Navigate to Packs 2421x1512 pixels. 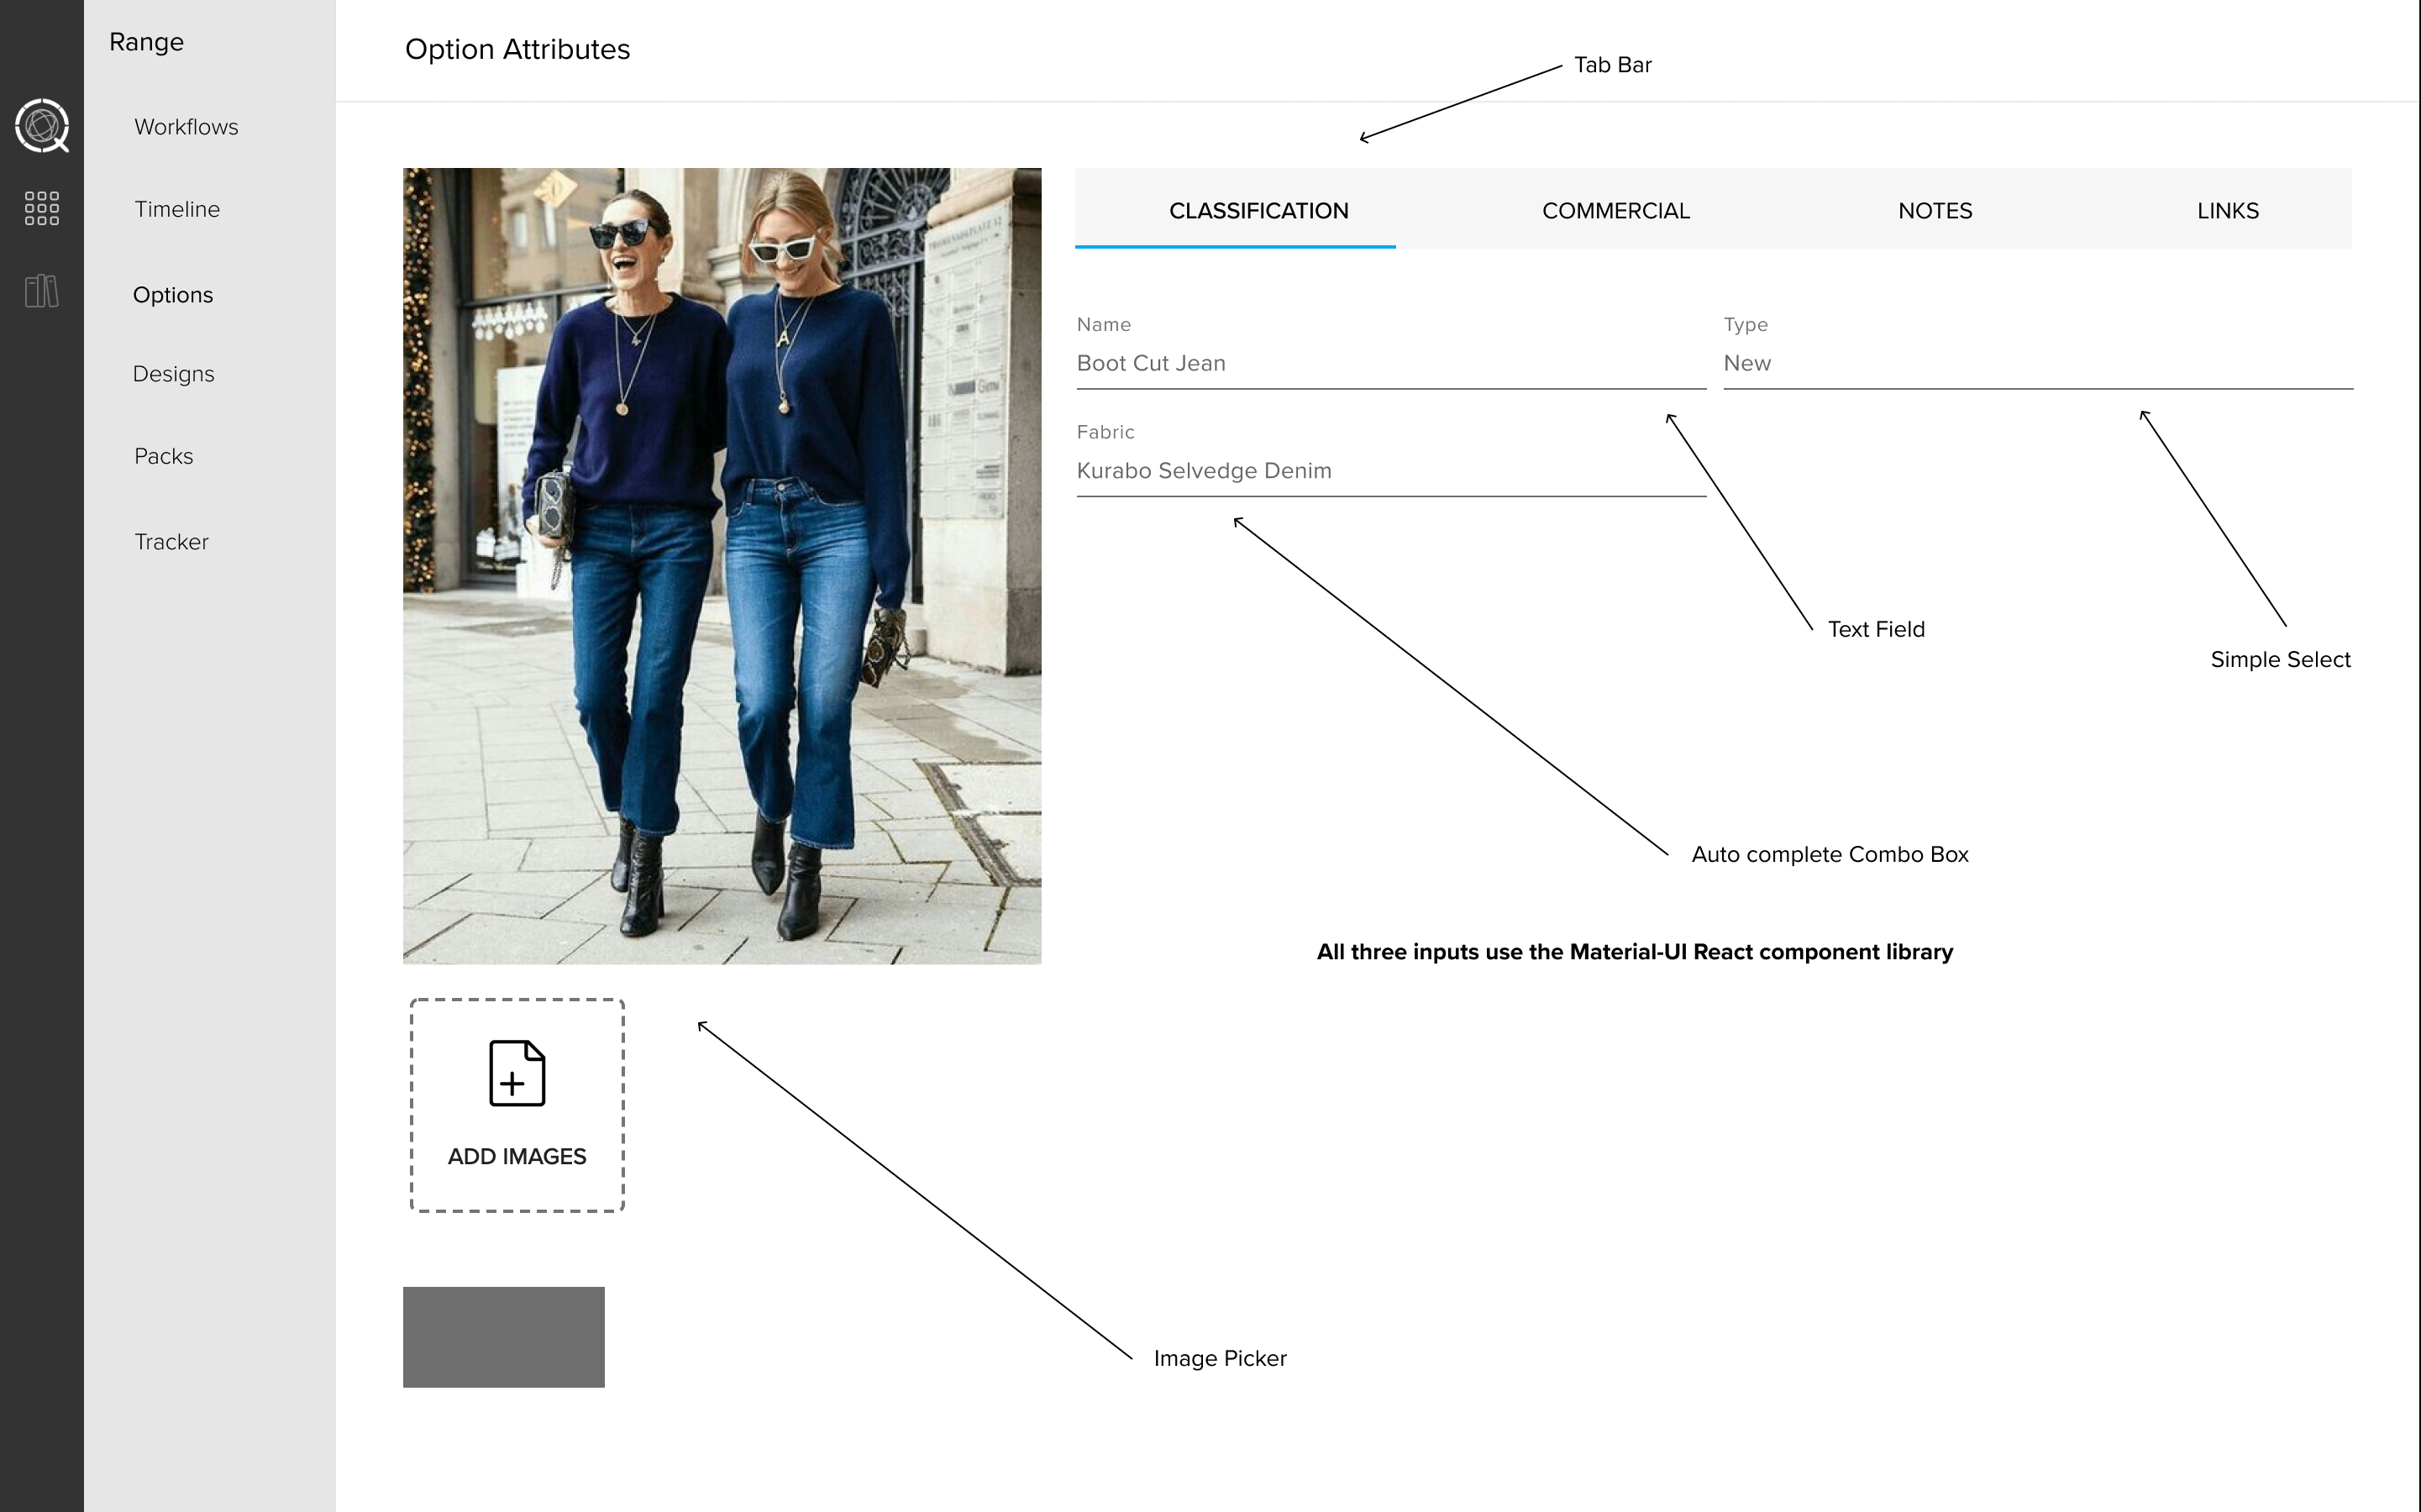(x=164, y=456)
